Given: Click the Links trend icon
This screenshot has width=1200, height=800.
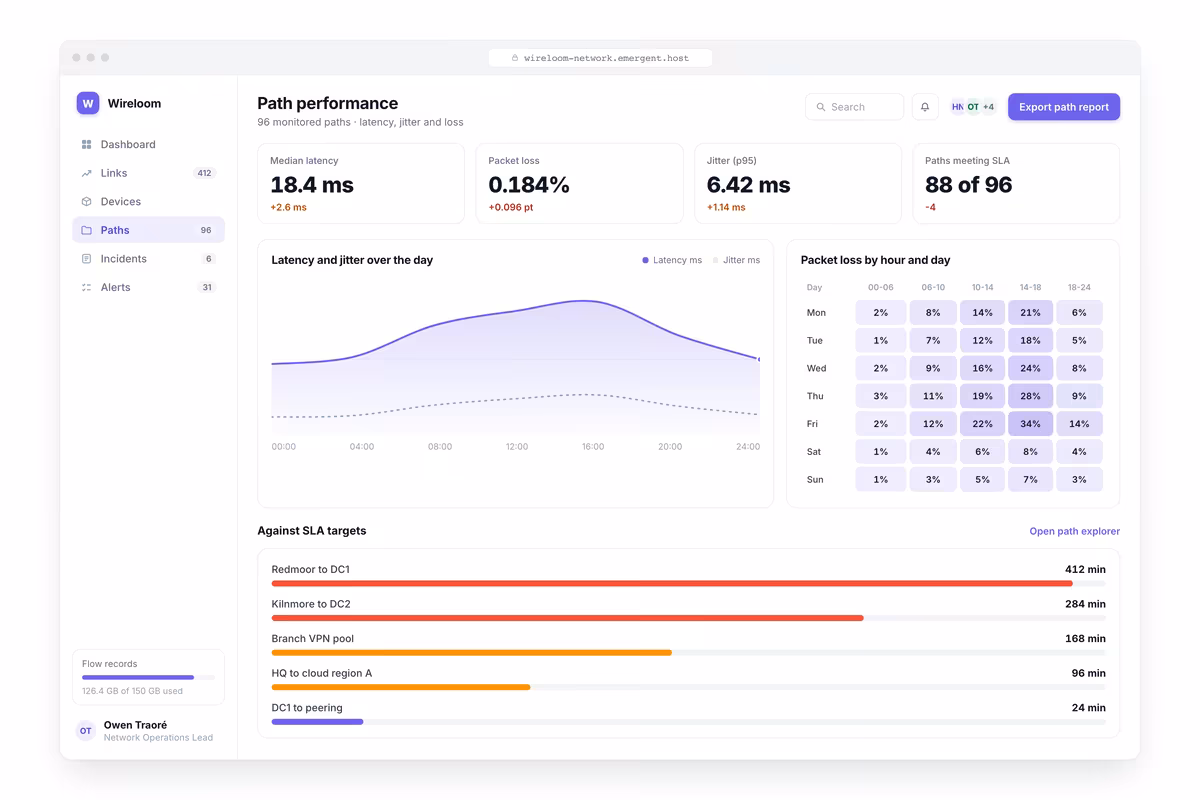Looking at the screenshot, I should 87,173.
